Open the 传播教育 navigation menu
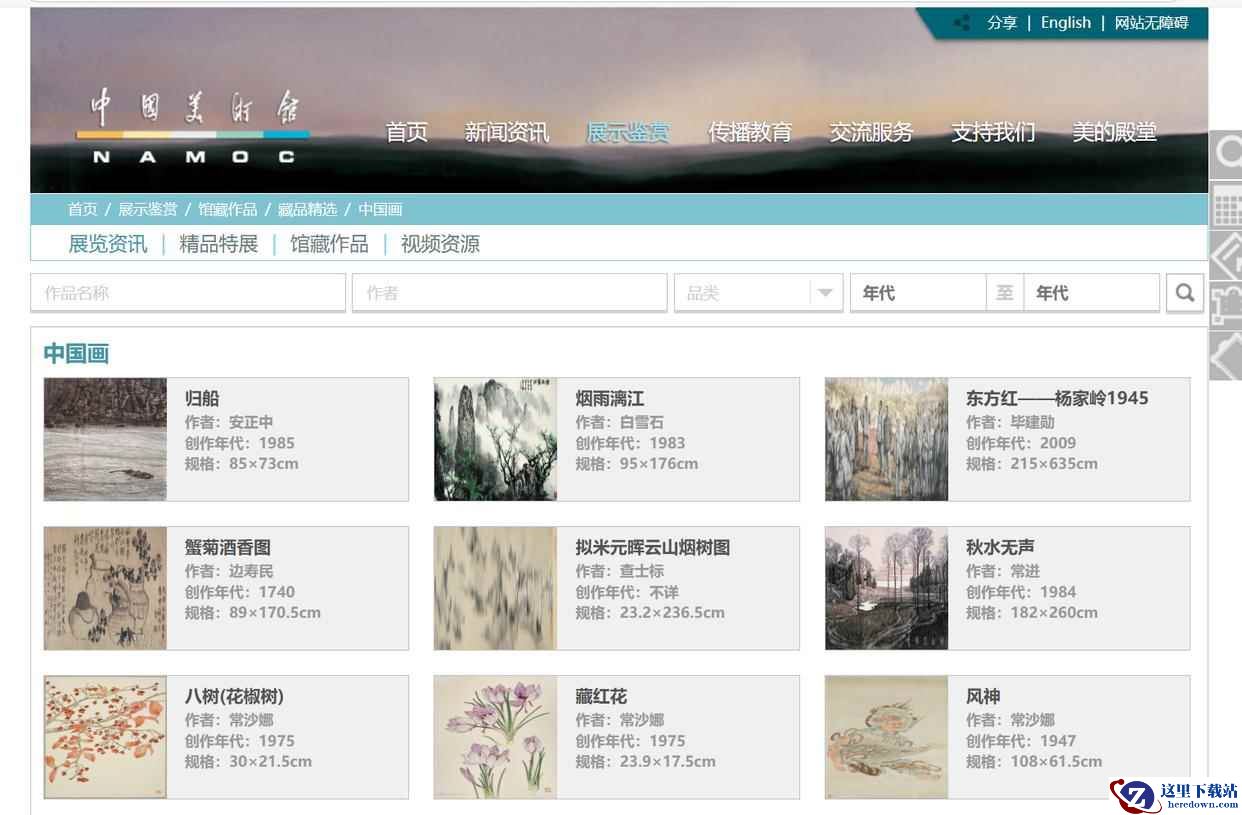1242x815 pixels. 750,132
